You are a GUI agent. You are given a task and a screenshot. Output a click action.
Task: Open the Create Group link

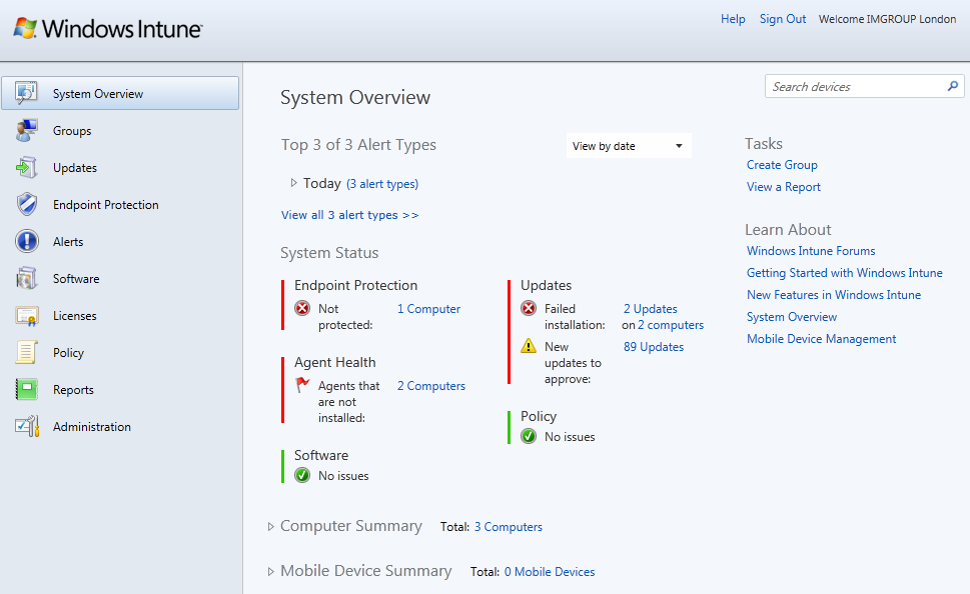782,164
